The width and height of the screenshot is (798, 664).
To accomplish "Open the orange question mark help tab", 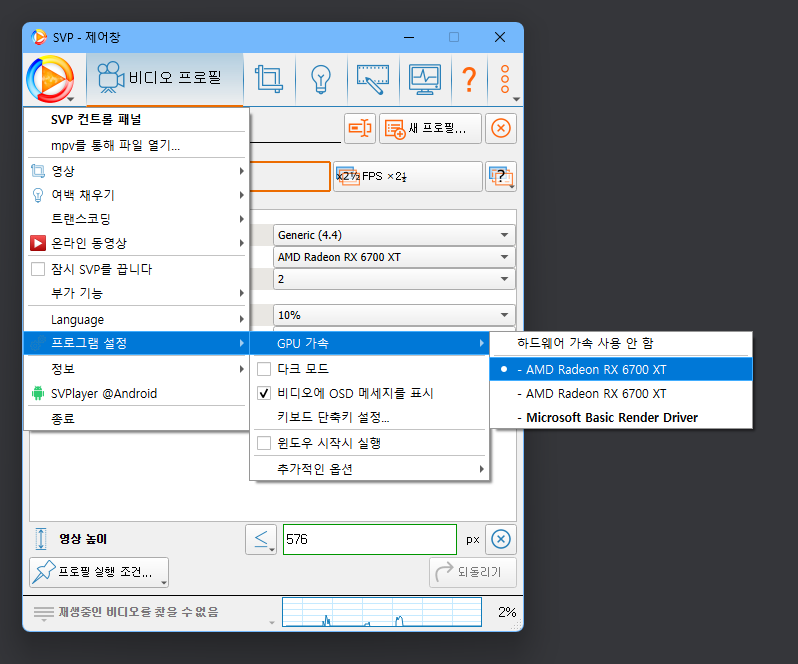I will click(469, 79).
